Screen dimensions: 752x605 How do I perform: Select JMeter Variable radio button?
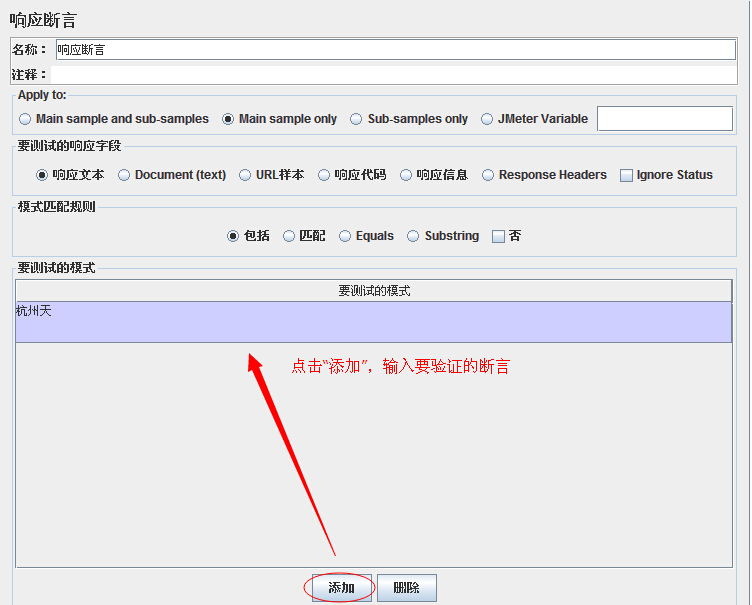487,119
